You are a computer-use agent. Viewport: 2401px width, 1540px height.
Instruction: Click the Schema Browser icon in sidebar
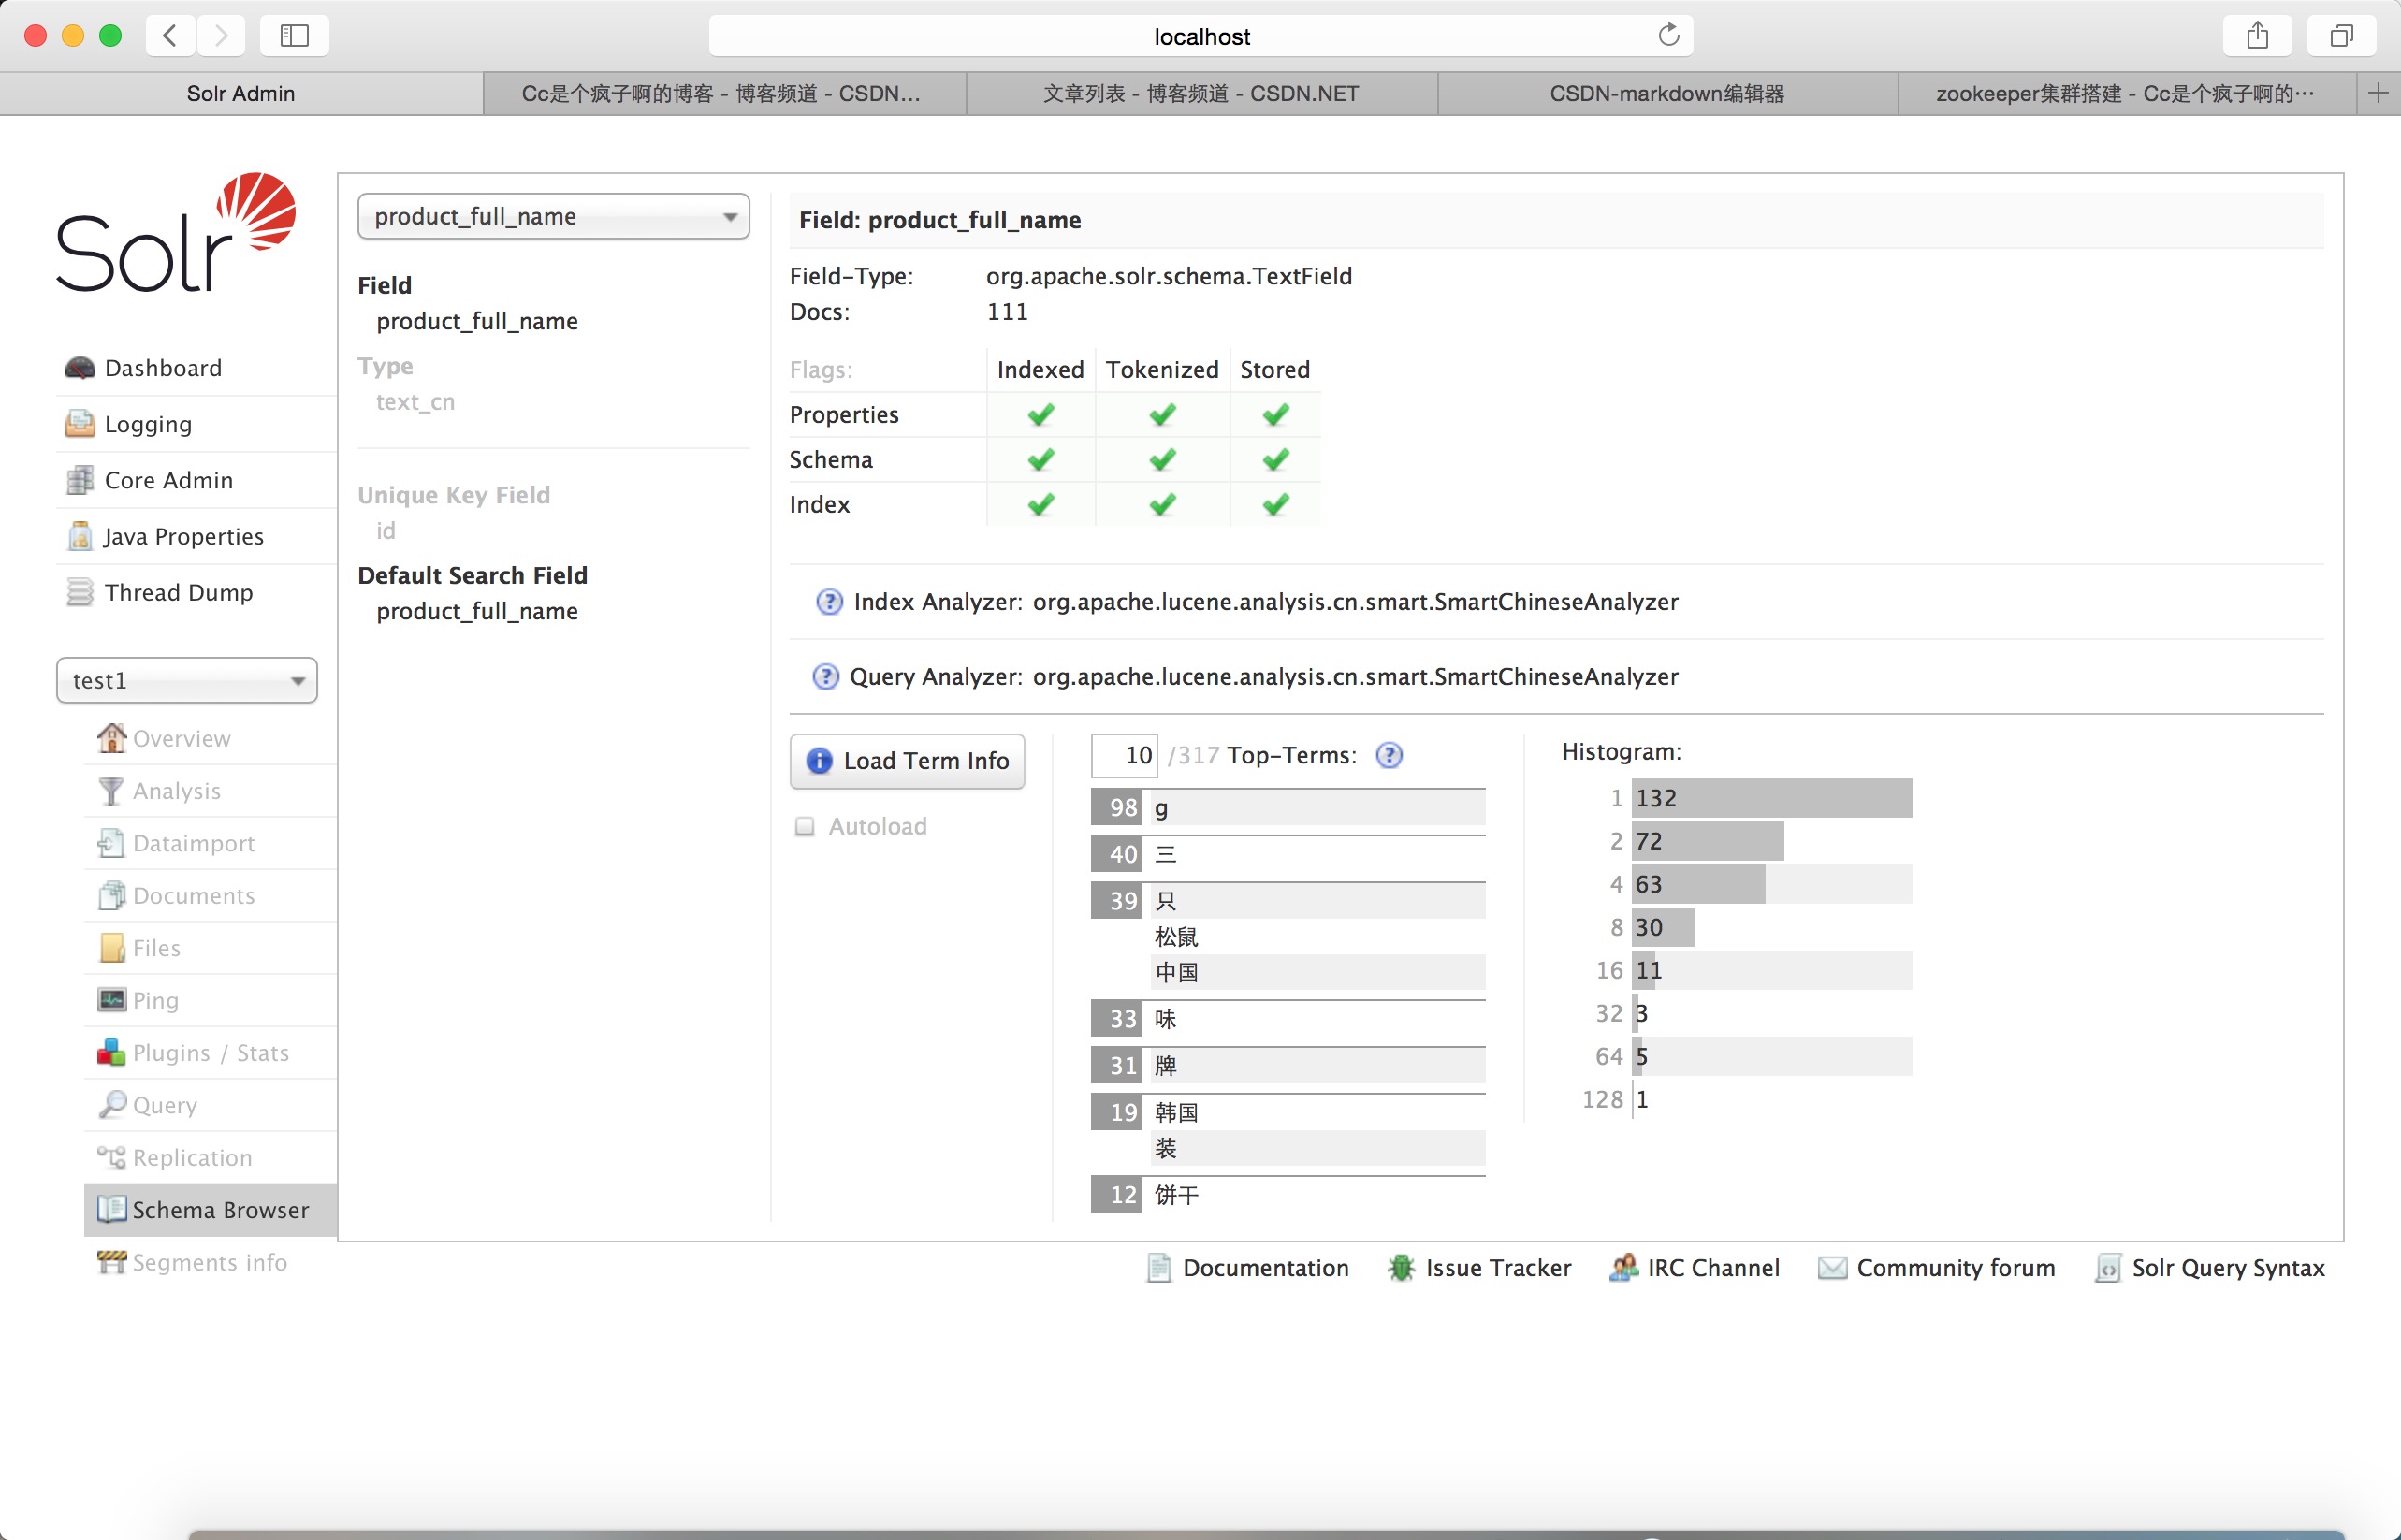[110, 1209]
